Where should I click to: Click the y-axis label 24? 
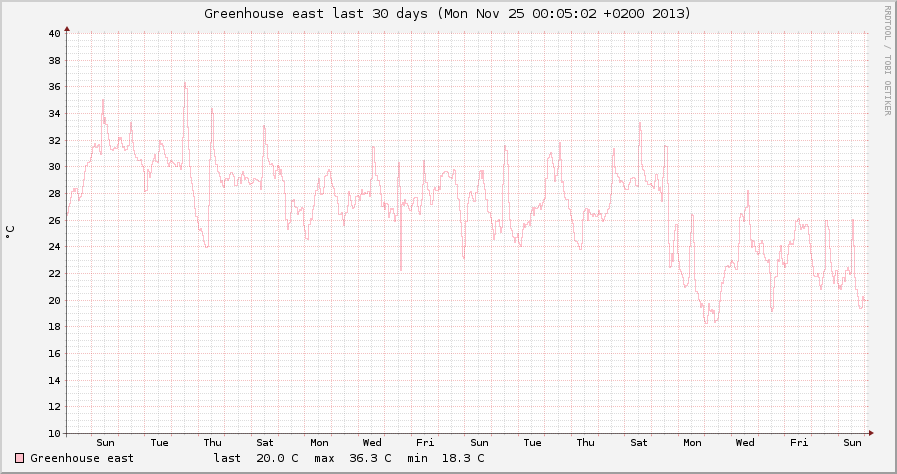coord(54,247)
